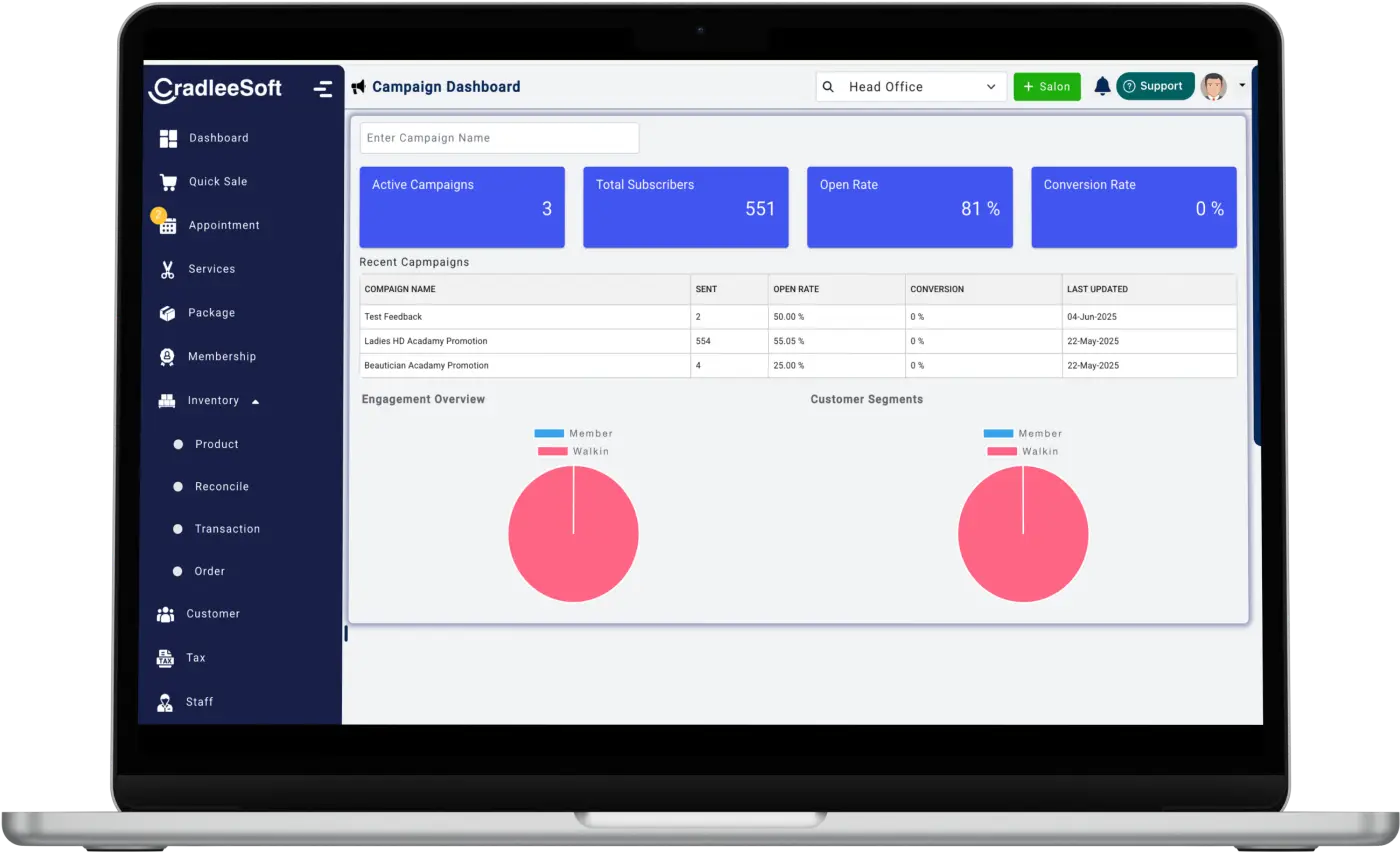1400x852 pixels.
Task: Open the Transaction menu item
Action: click(227, 529)
